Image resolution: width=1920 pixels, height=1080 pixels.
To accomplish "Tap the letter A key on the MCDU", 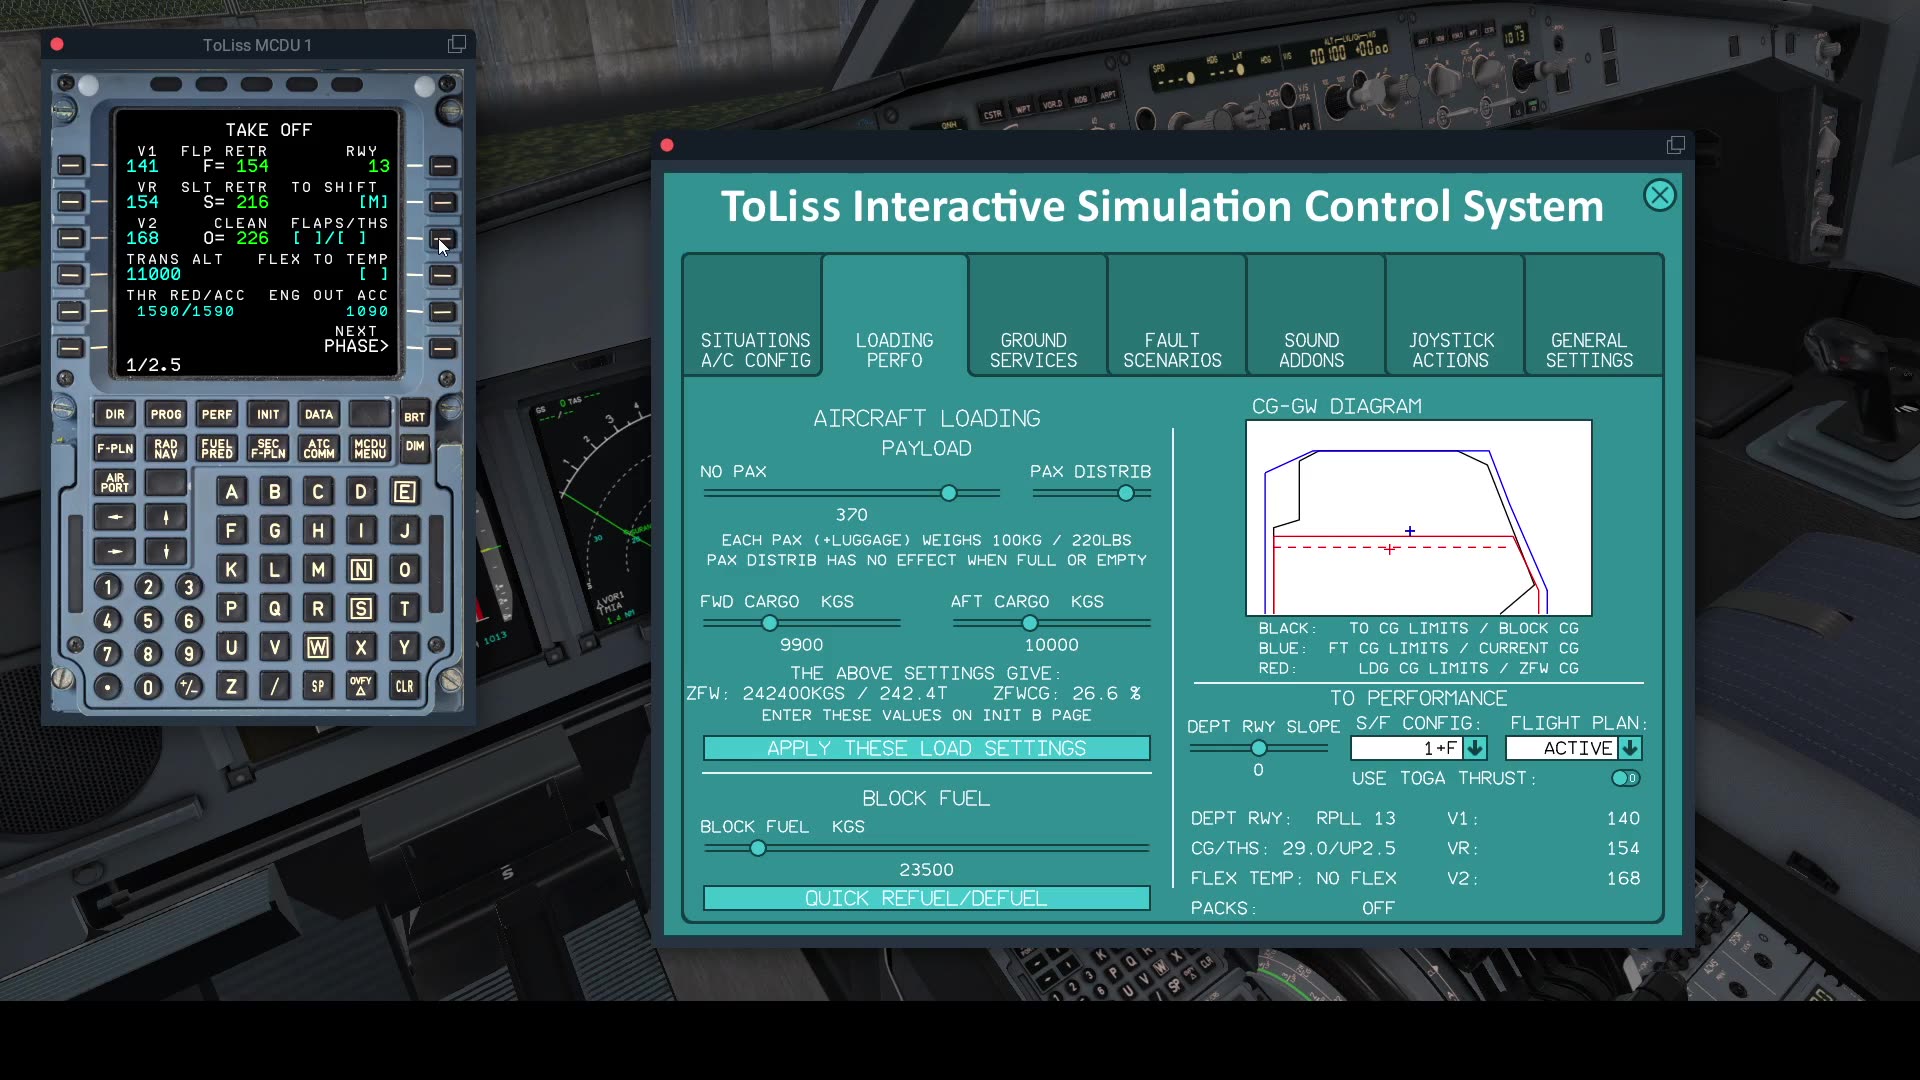I will [x=232, y=491].
